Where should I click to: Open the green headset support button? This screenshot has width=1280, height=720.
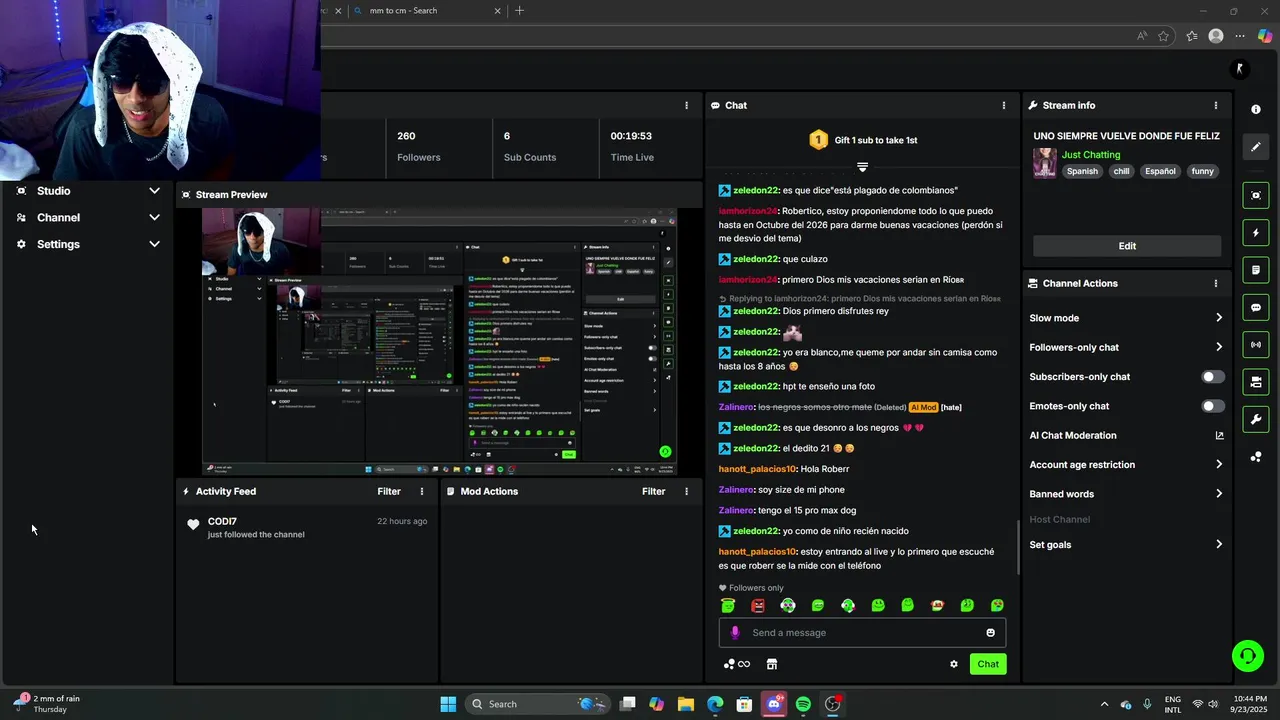tap(1247, 656)
